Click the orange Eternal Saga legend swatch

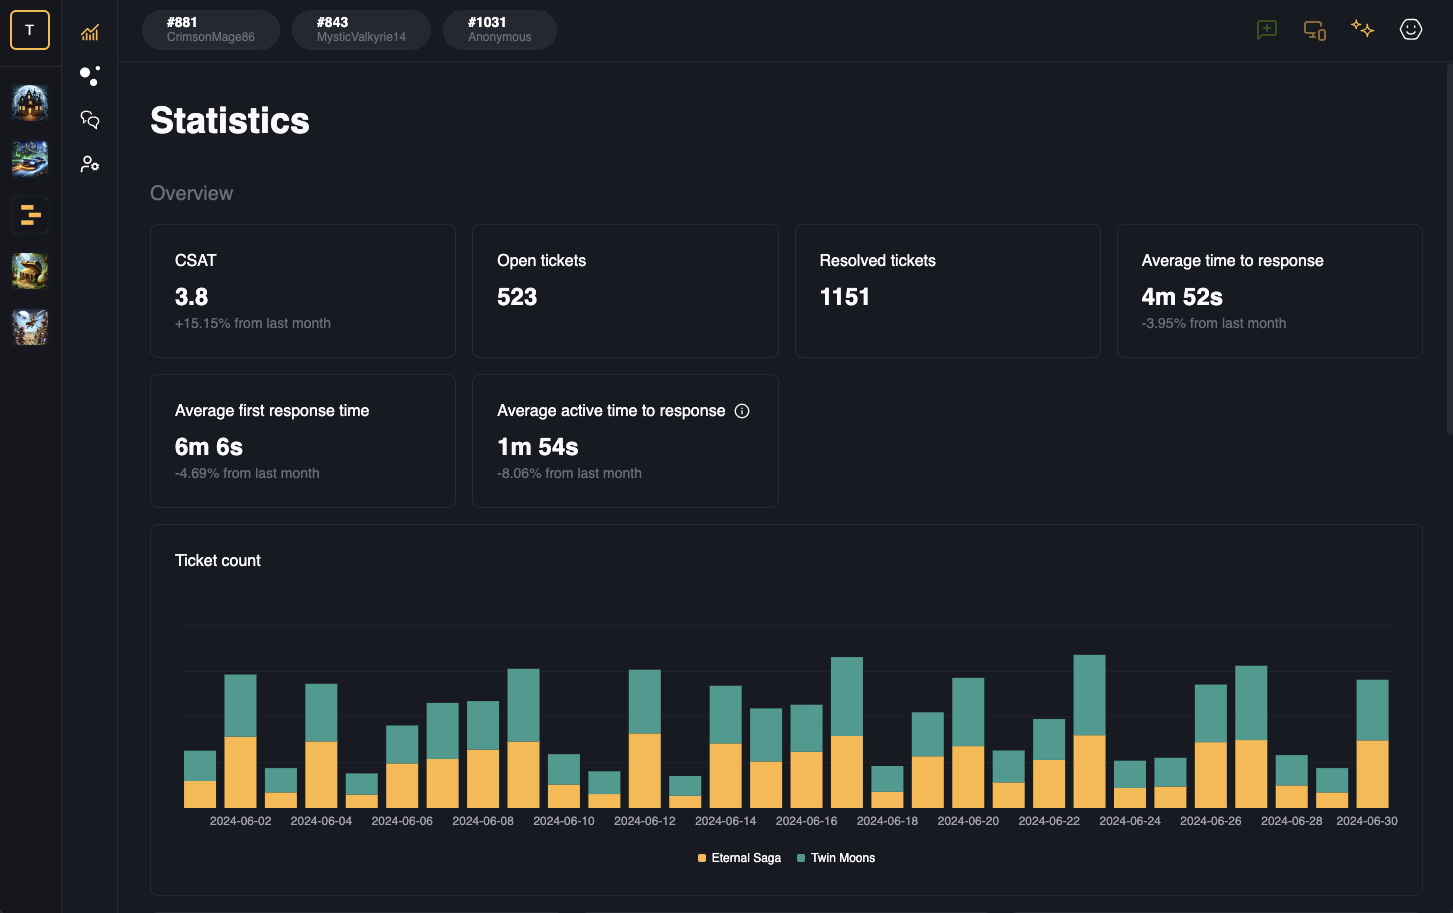coord(702,858)
